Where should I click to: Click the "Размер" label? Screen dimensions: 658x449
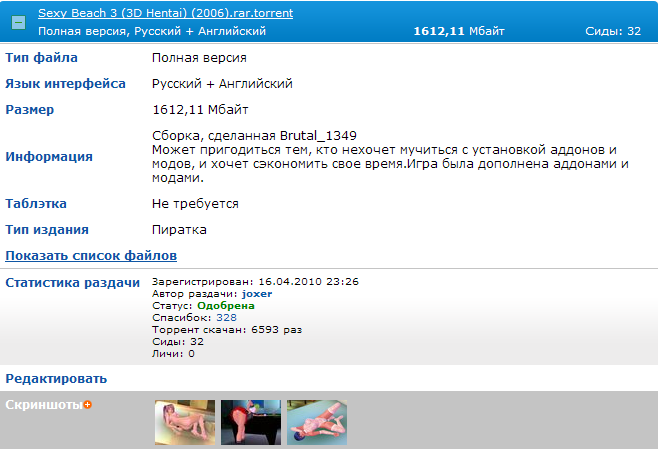coord(30,110)
